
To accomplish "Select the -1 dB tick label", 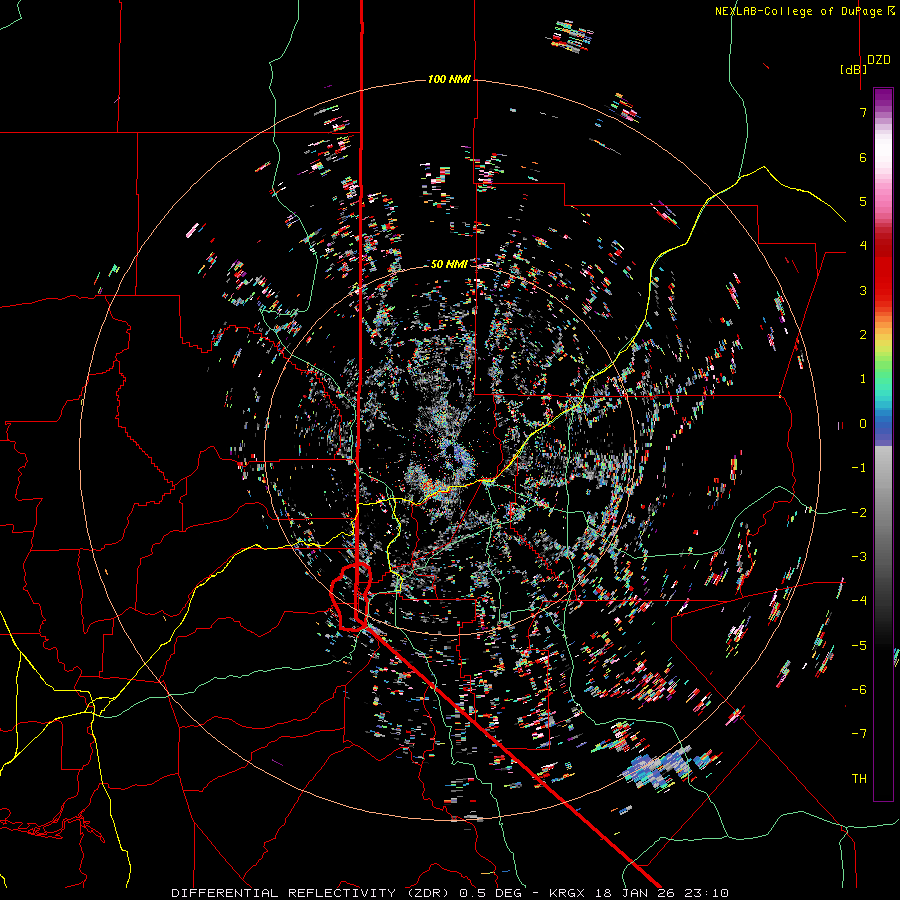I will click(x=859, y=468).
